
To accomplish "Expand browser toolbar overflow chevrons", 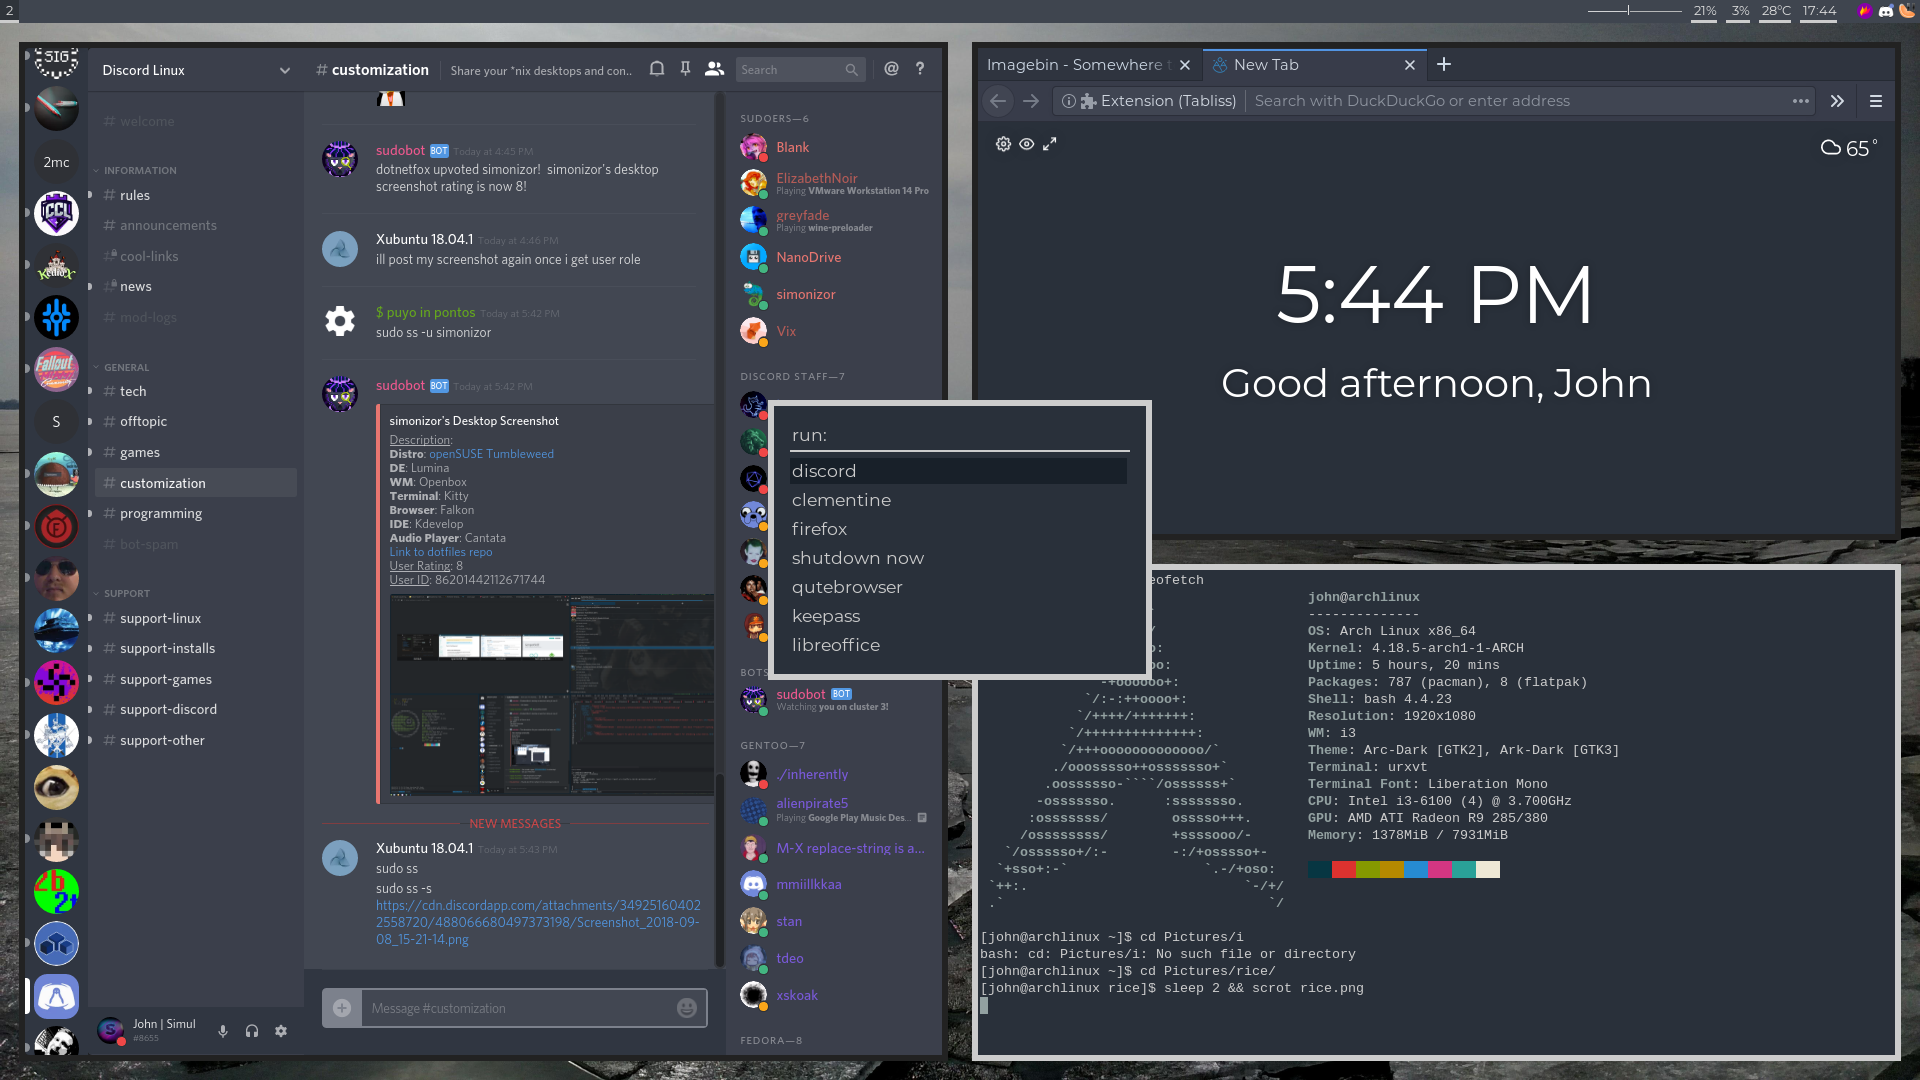I will (1837, 101).
